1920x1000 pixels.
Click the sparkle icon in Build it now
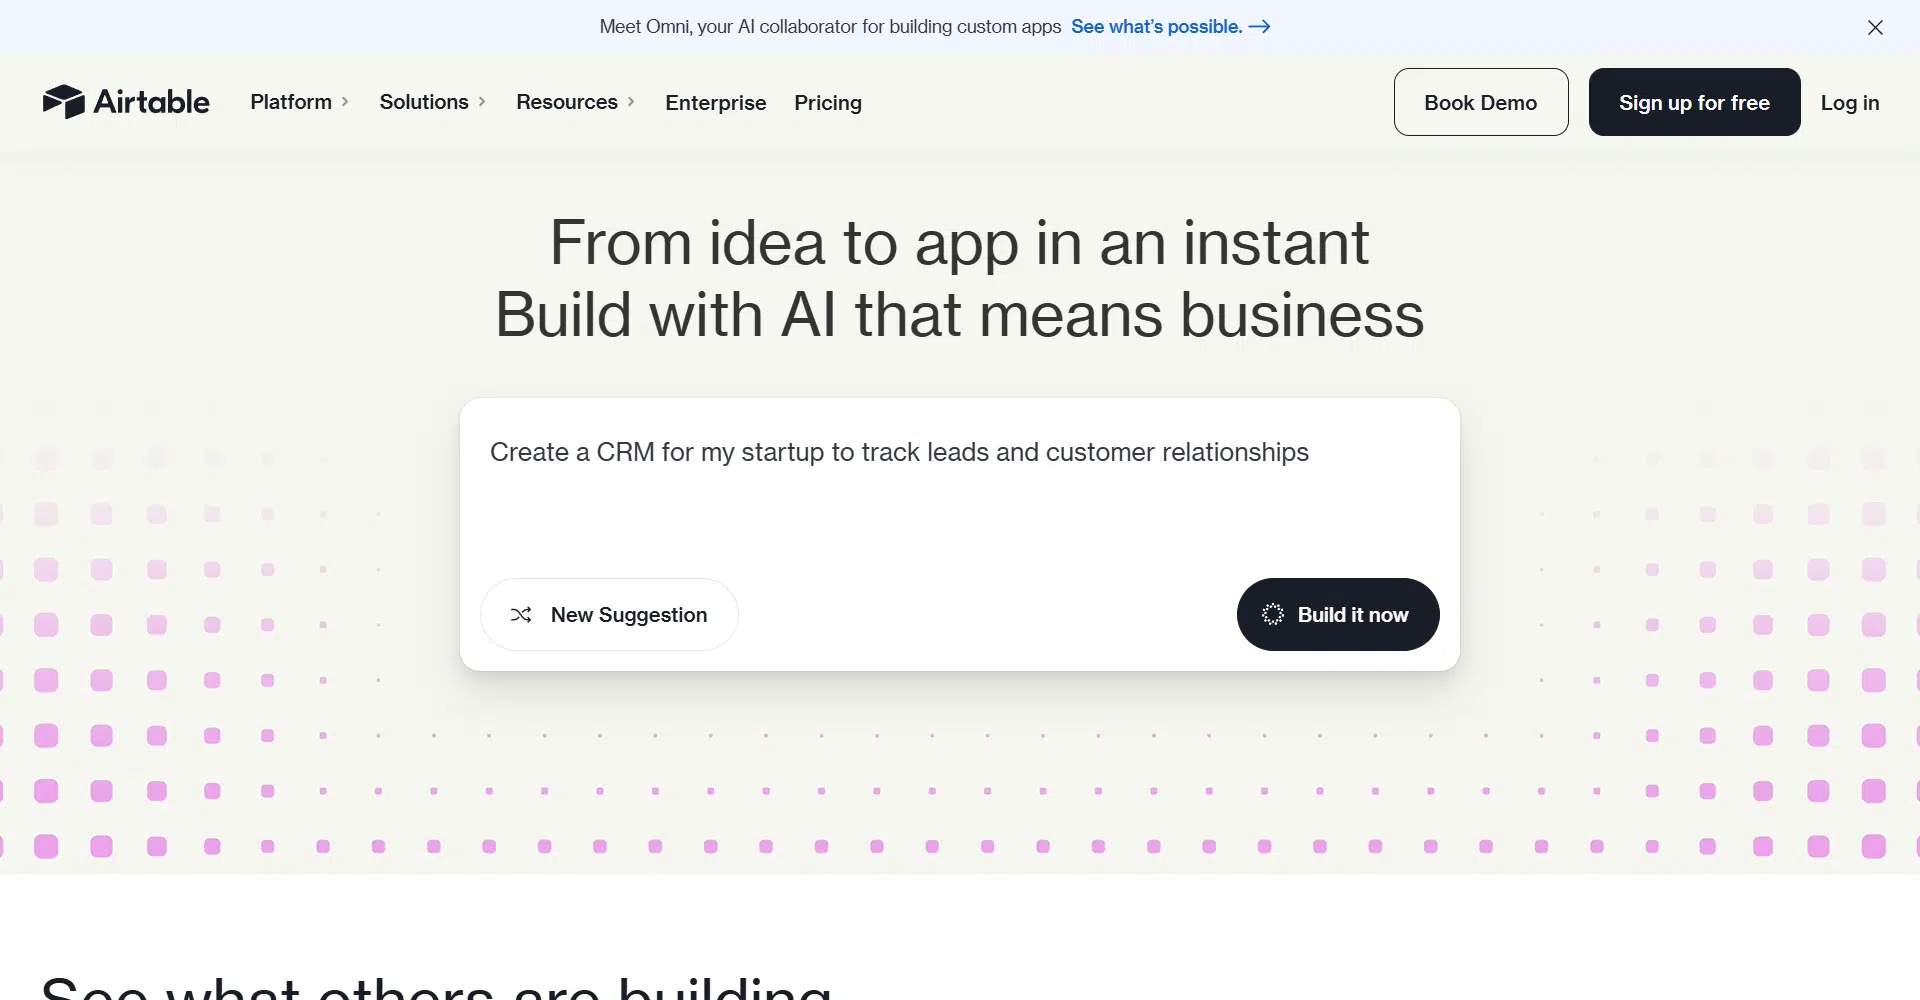[1272, 615]
